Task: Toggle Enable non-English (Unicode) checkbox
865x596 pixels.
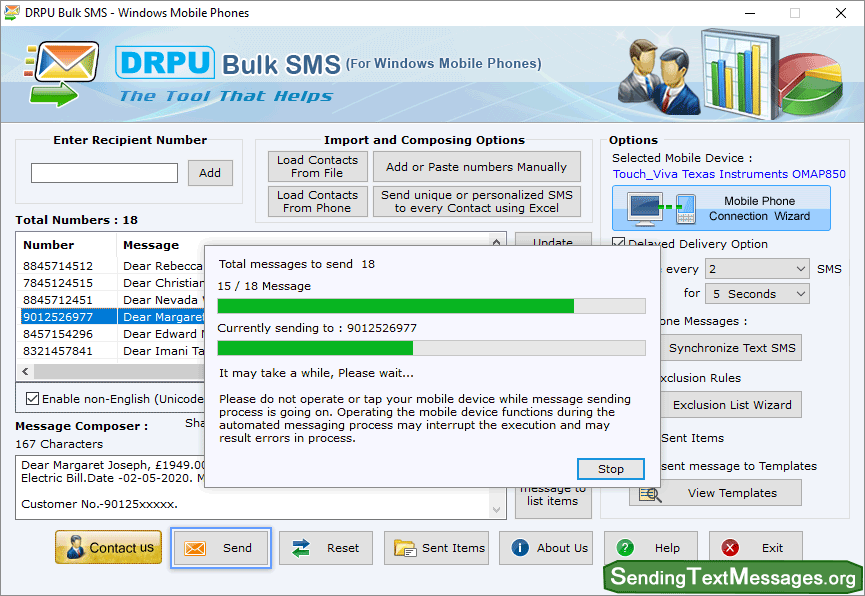Action: click(33, 398)
